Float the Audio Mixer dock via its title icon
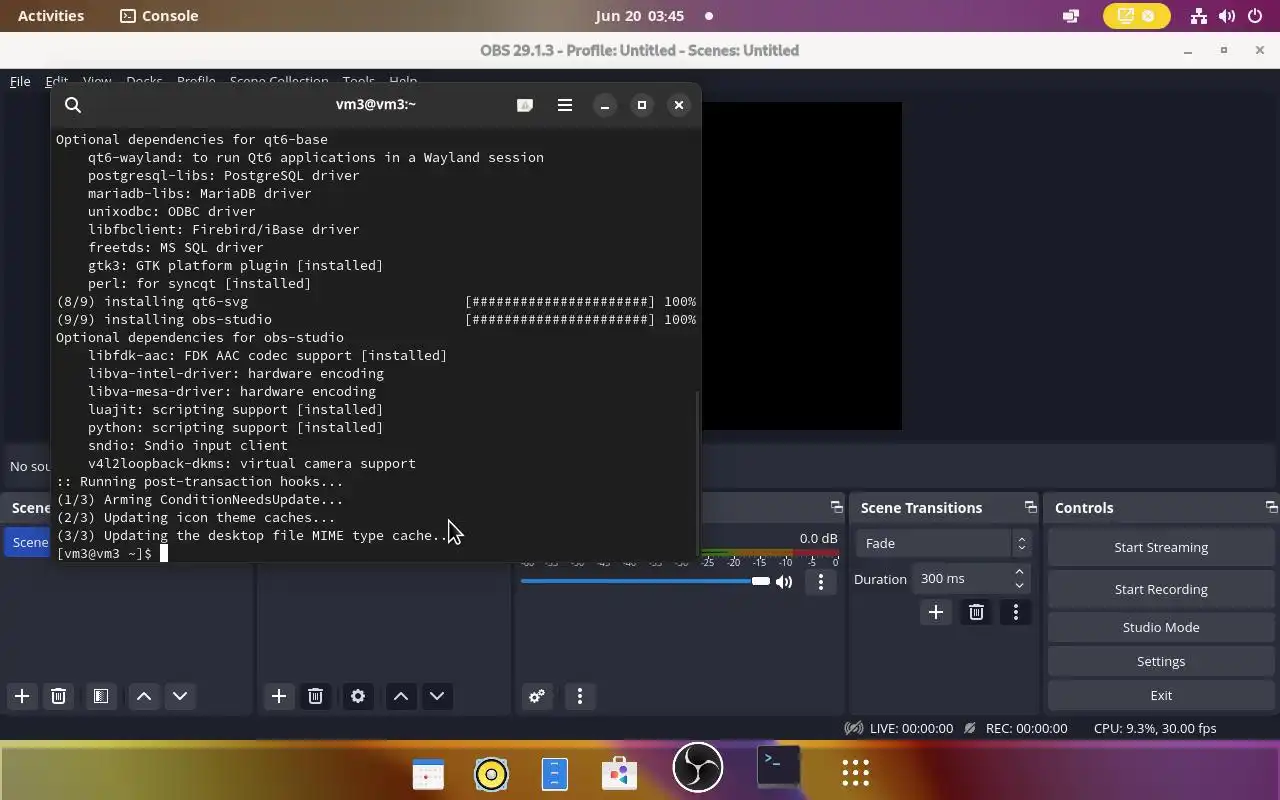 pyautogui.click(x=836, y=507)
